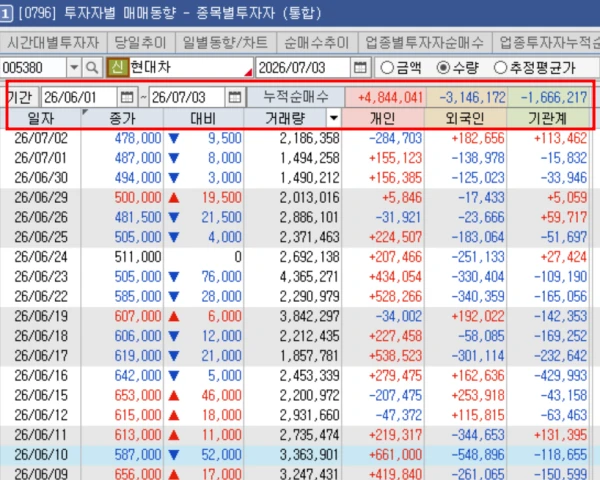Viewport: 600px width, 480px height.
Task: Click the 누적순매수 button
Action: [x=296, y=97]
